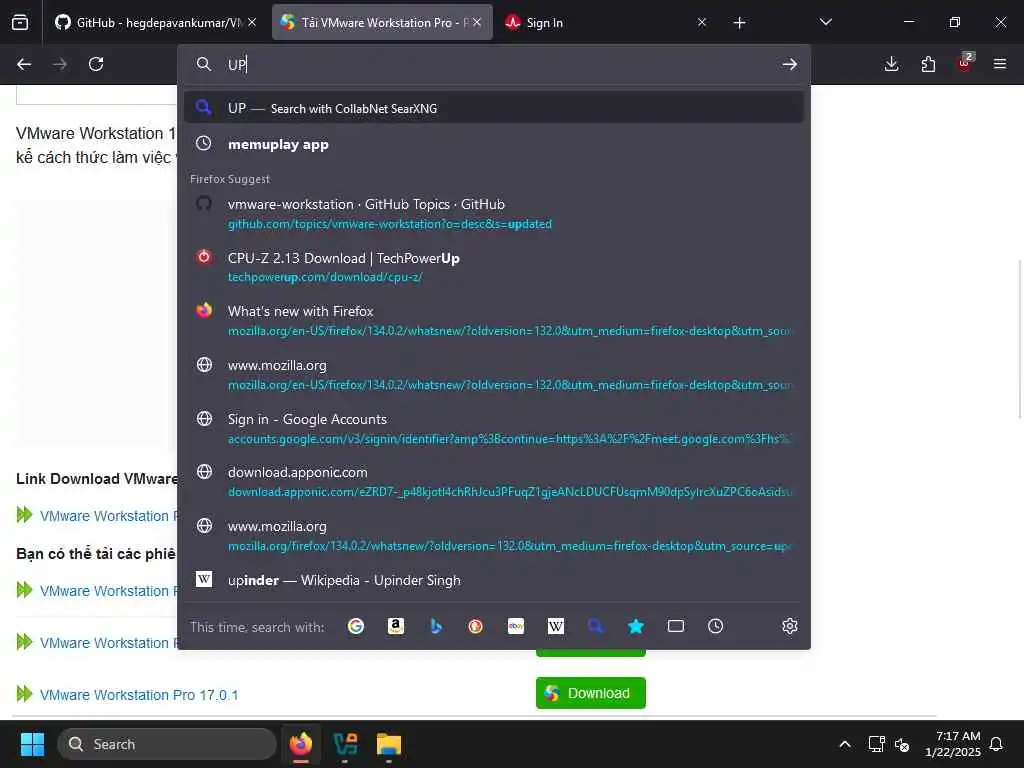Open the Downloads panel icon
1024x768 pixels.
891,64
